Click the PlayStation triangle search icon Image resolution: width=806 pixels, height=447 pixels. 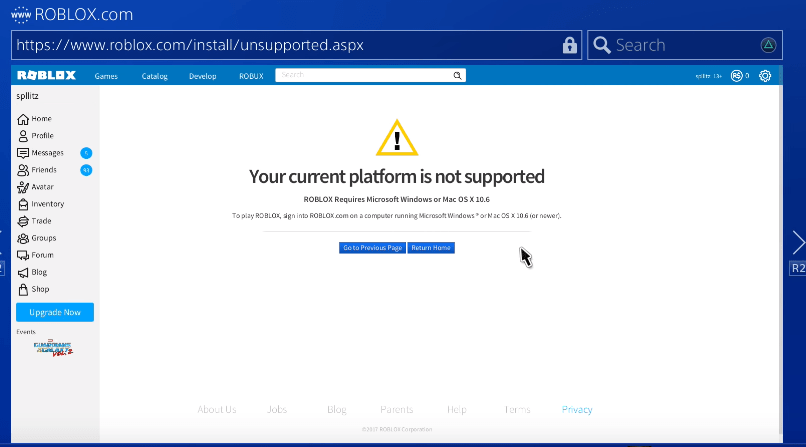tap(768, 45)
